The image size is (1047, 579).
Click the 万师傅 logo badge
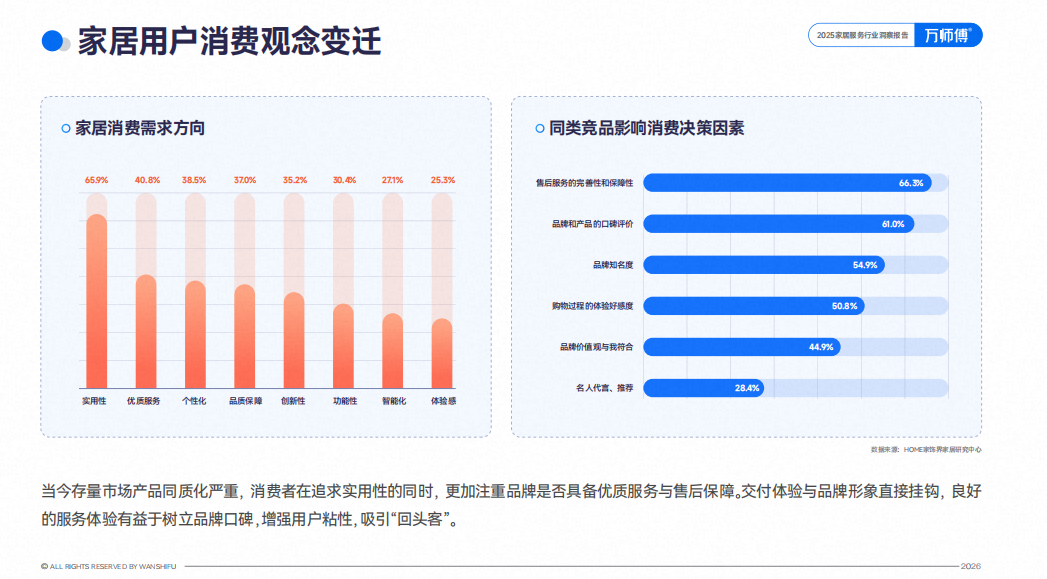tap(948, 35)
